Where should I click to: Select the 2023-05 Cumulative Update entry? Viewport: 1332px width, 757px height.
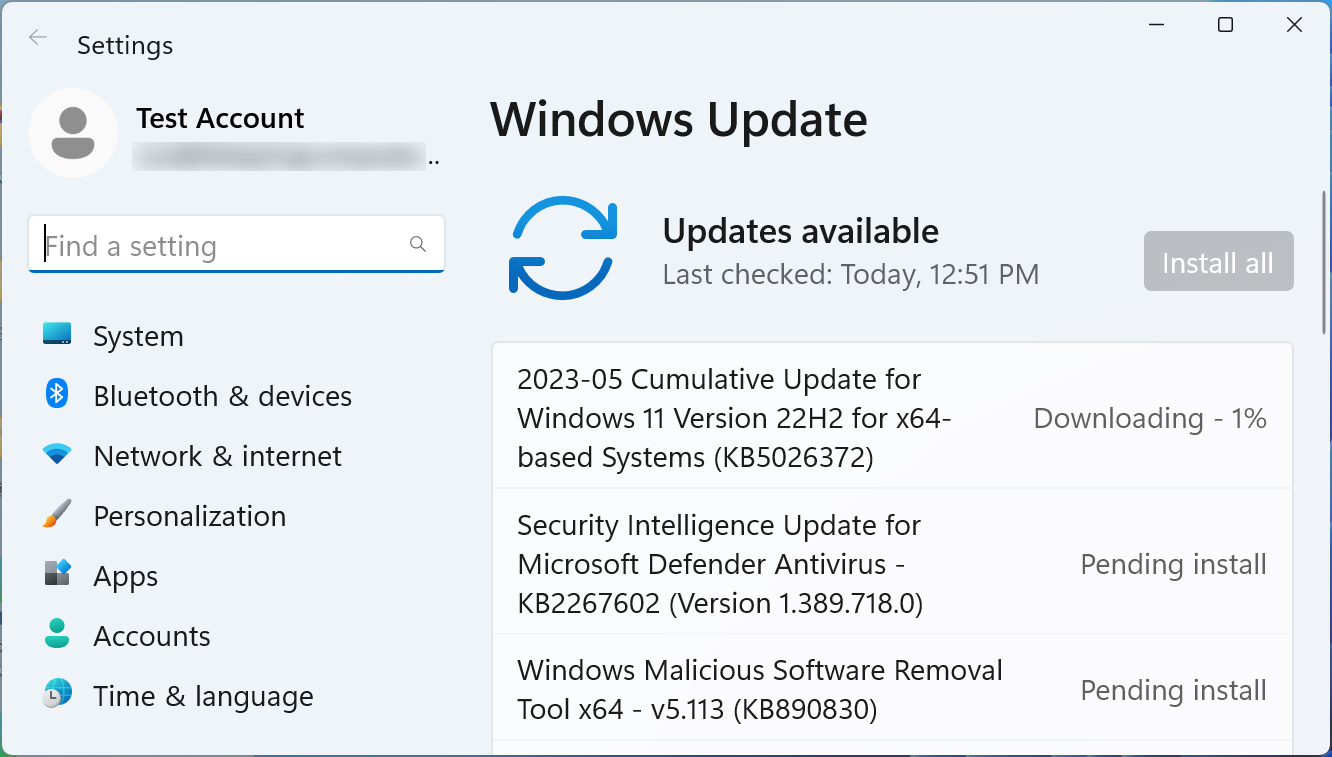892,416
